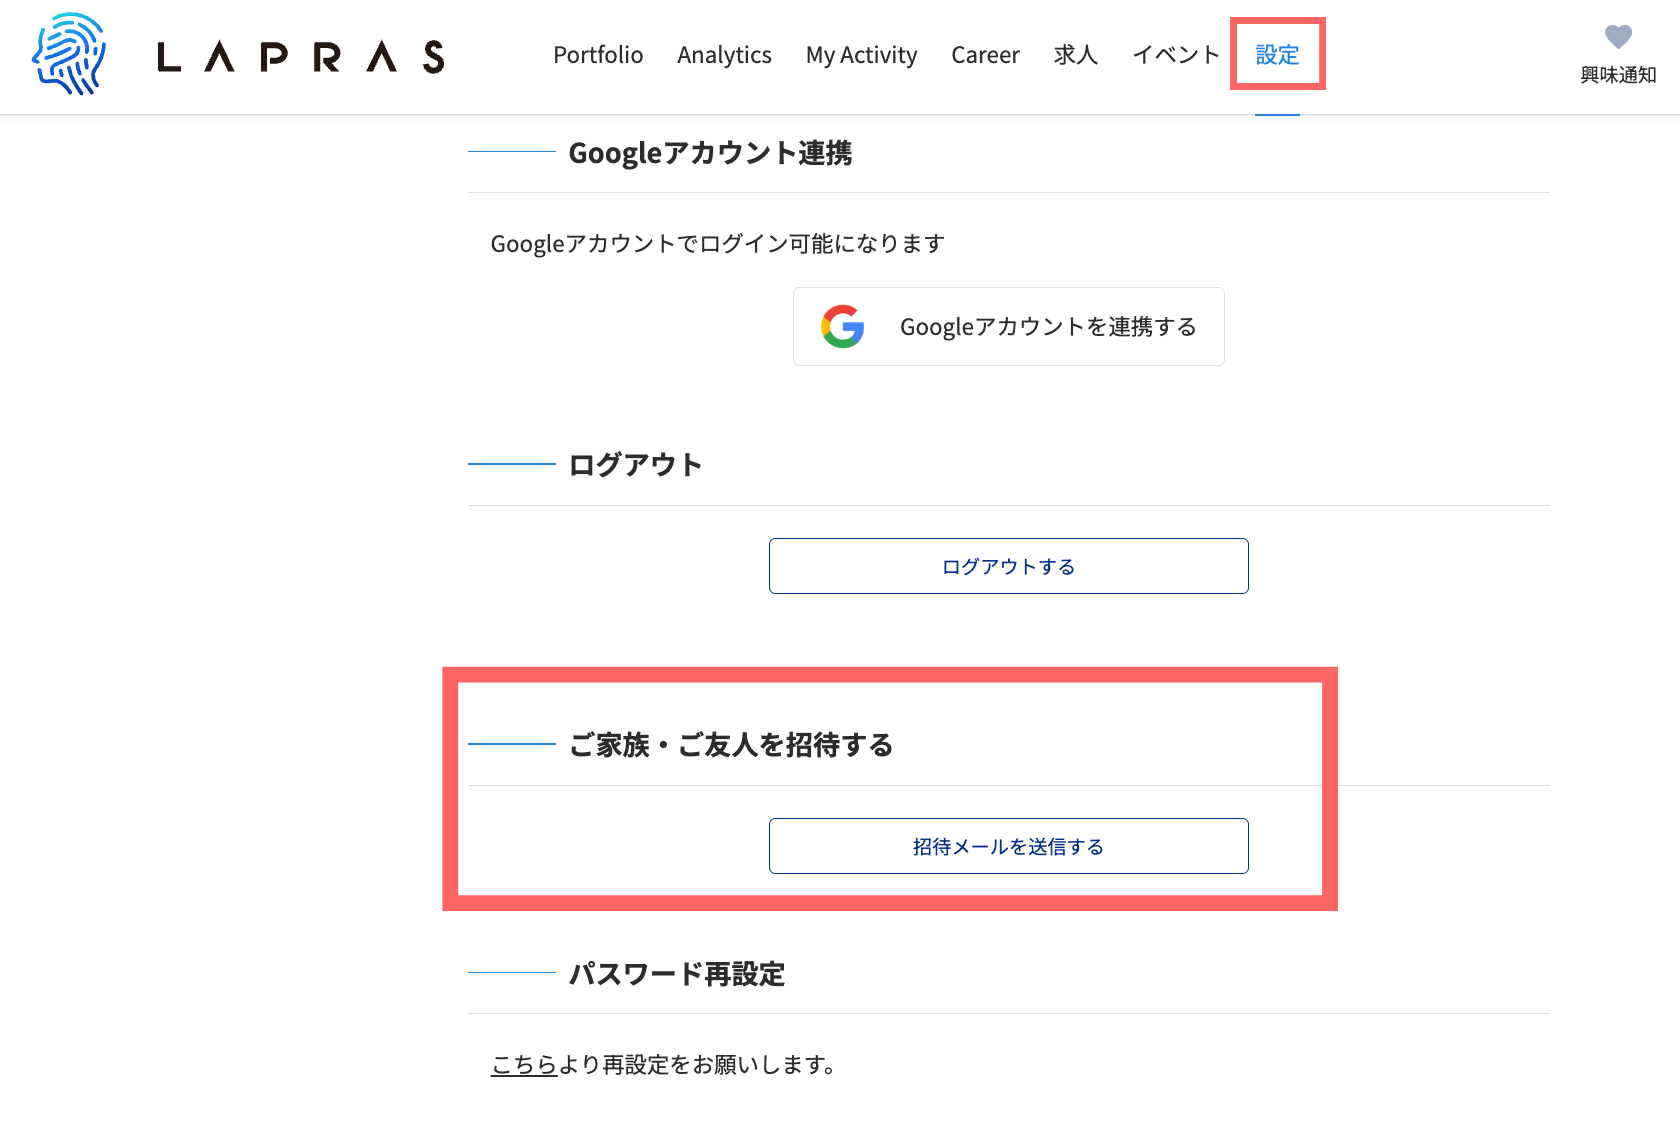This screenshot has width=1680, height=1122.
Task: Click the Google G logo icon
Action: click(x=843, y=327)
